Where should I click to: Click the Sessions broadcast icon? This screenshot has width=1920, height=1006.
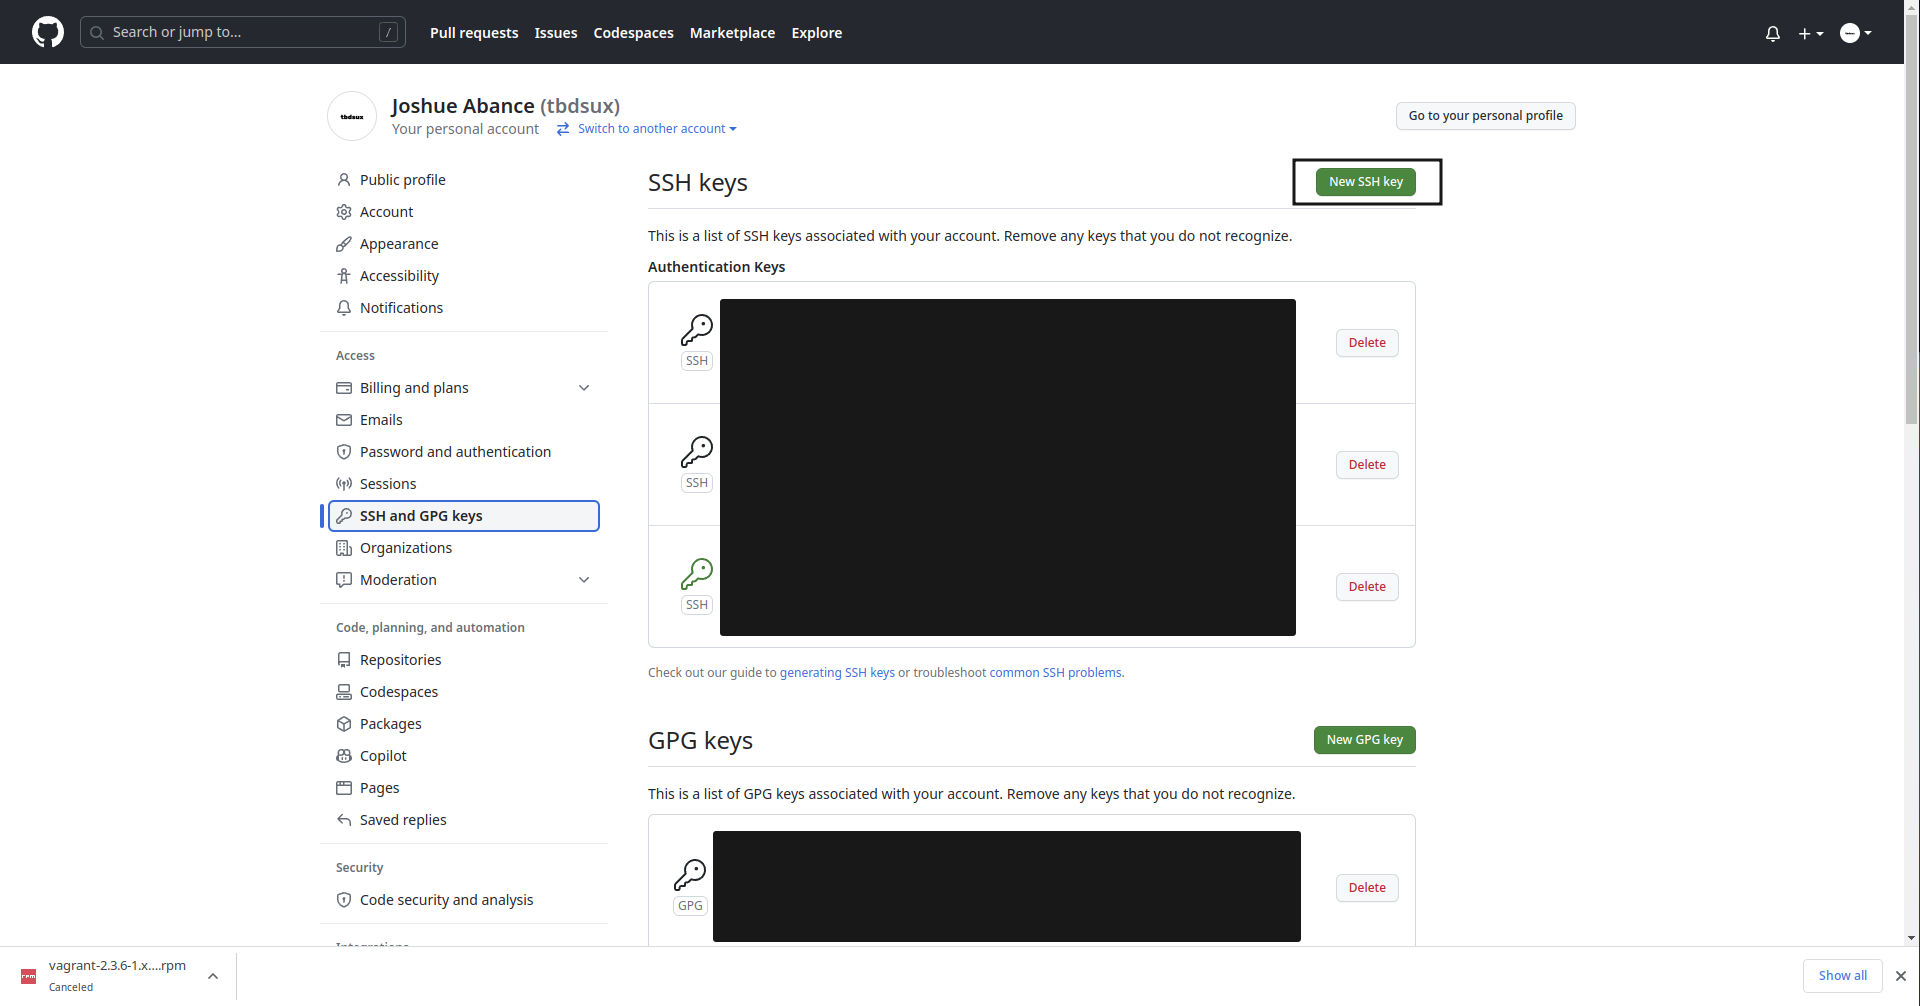coord(344,484)
